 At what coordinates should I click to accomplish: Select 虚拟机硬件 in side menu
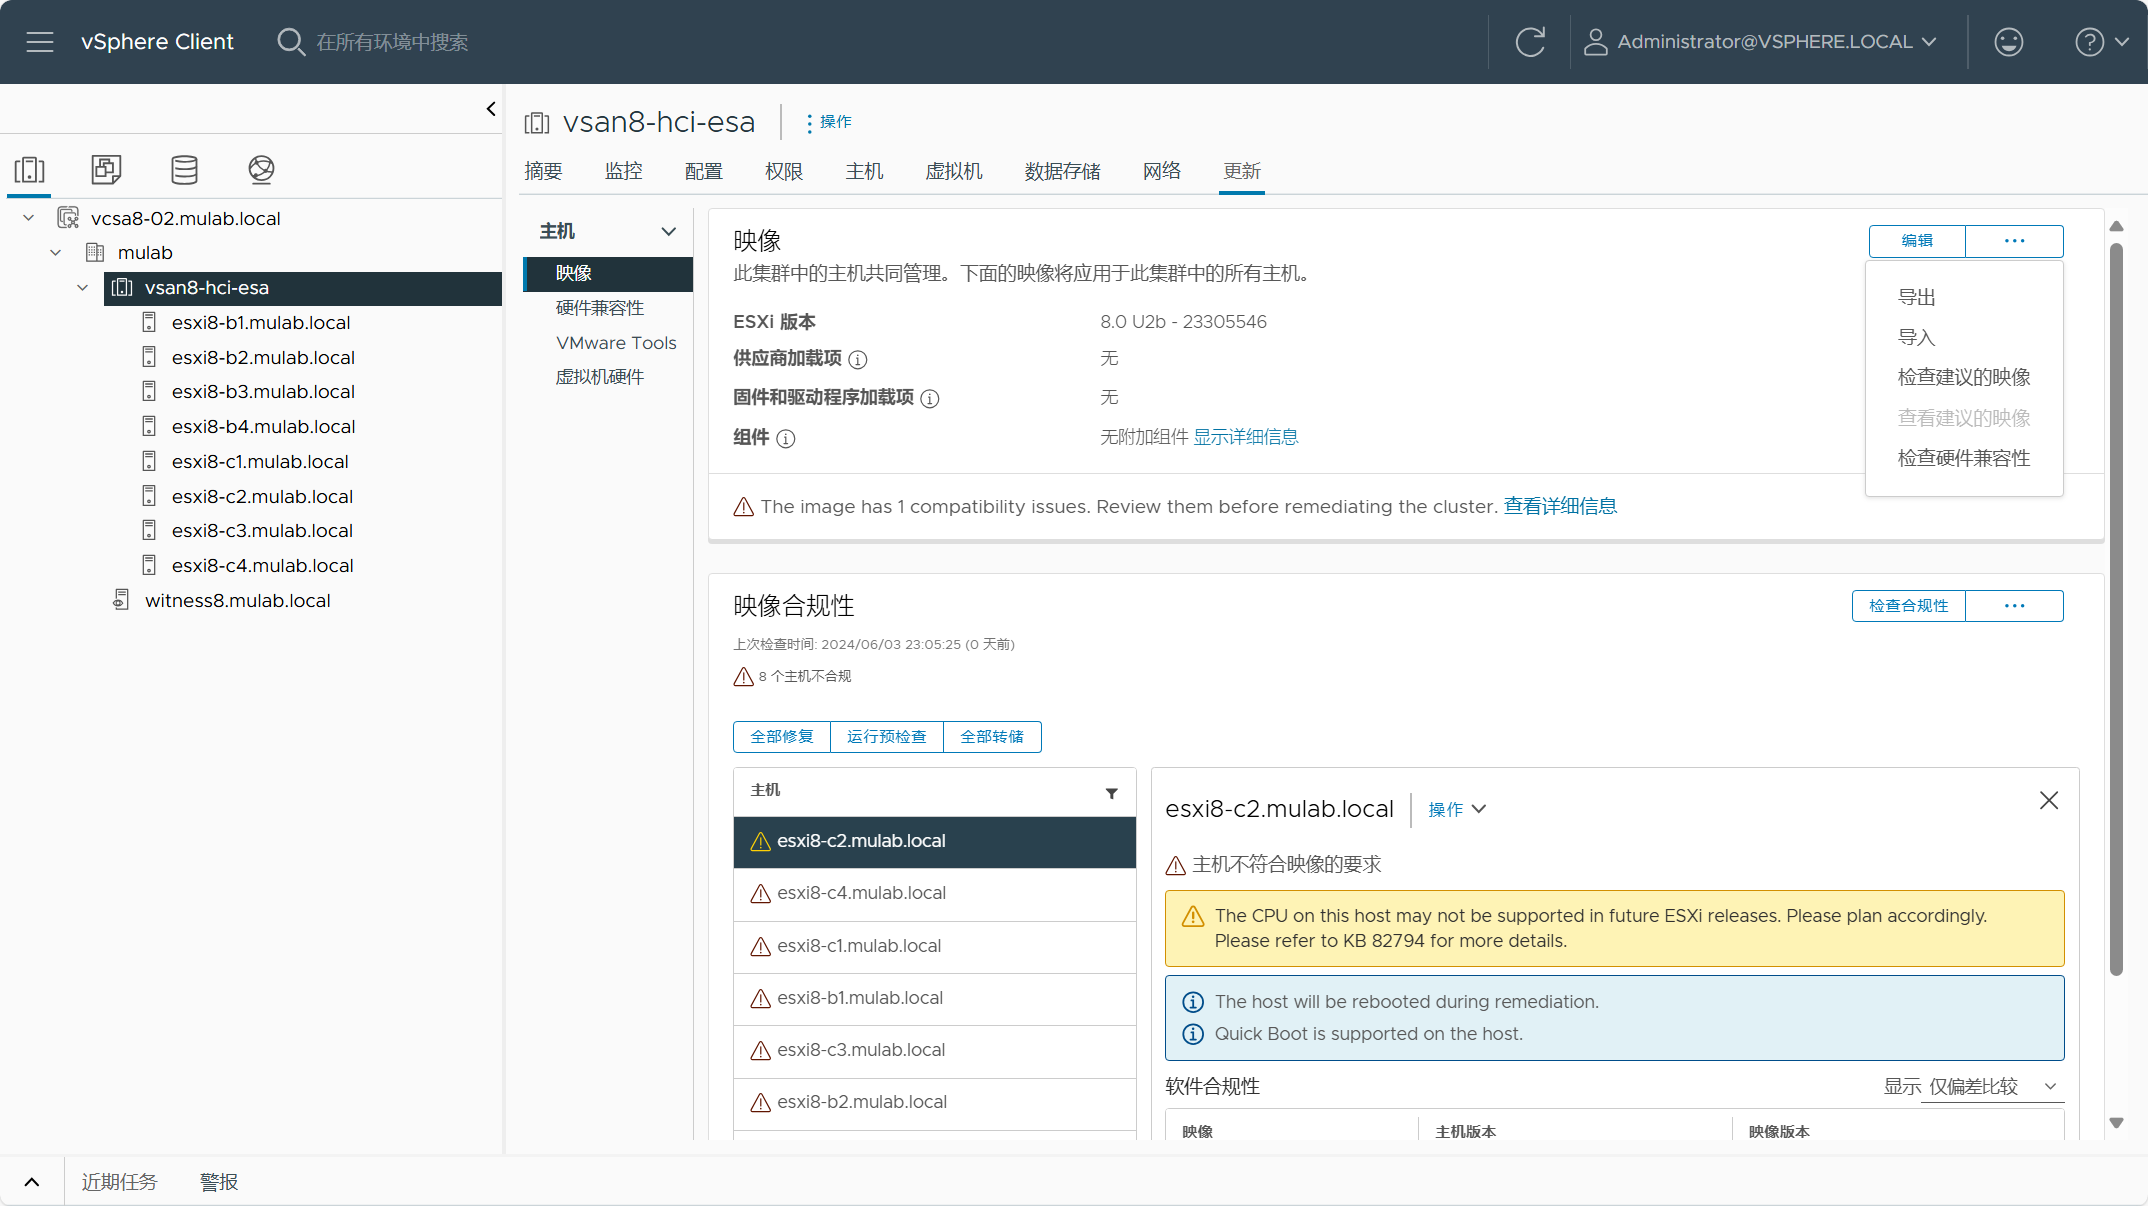600,377
